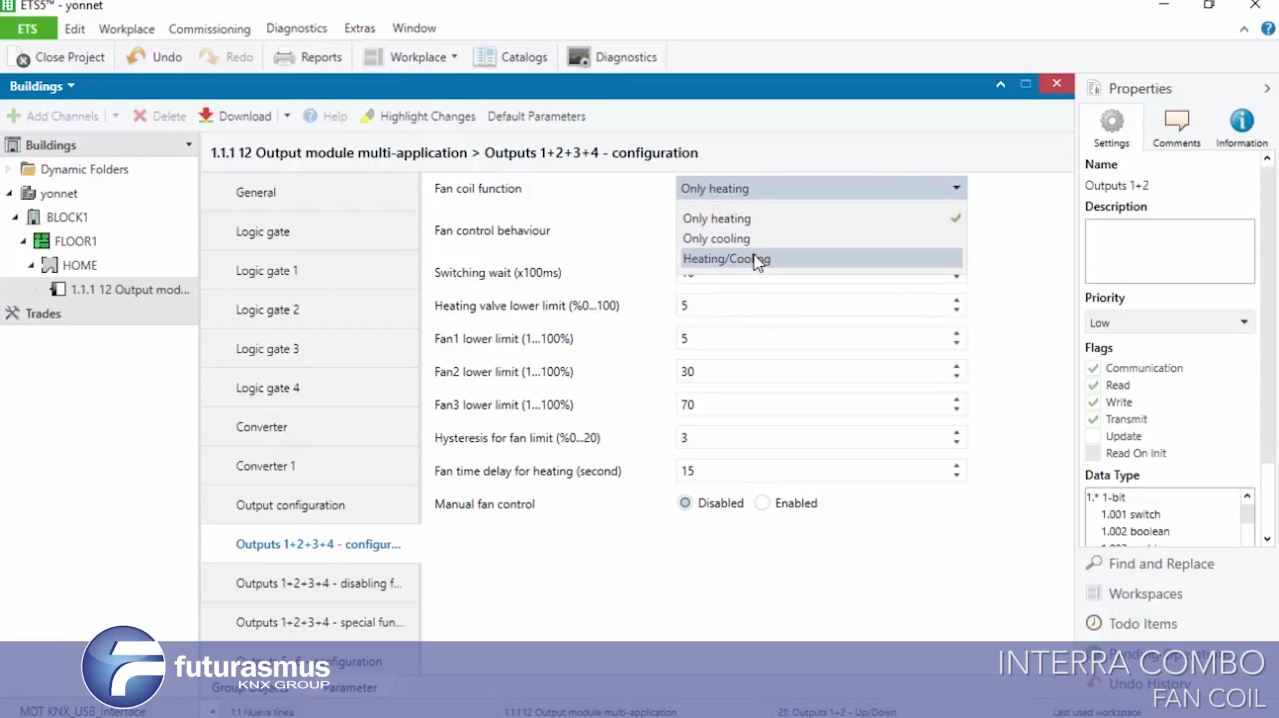The image size is (1279, 718).
Task: Open the Priority dropdown showing Low
Action: pos(1168,323)
